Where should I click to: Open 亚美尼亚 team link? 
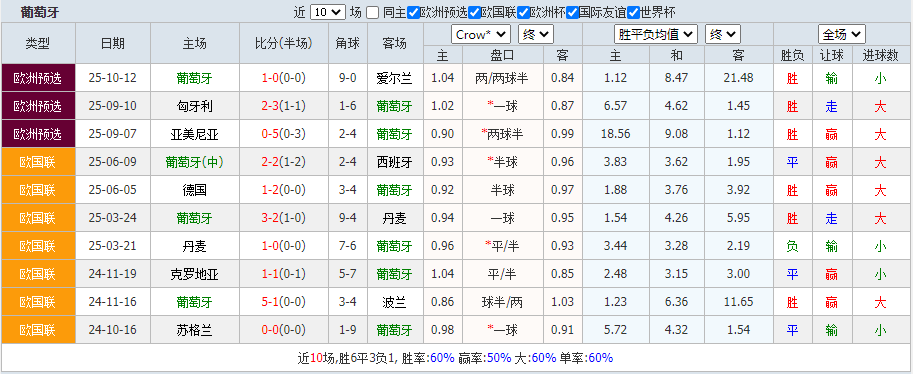(194, 134)
